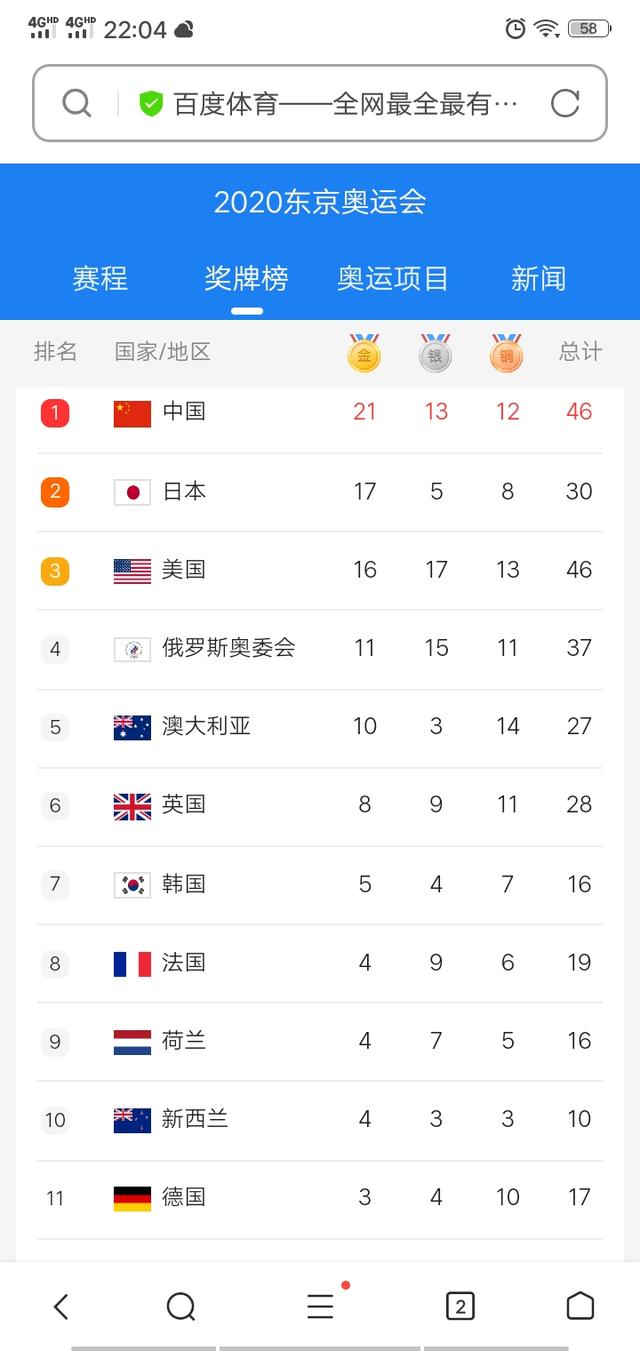Reload the page with refresh icon
640x1351 pixels.
tap(565, 103)
